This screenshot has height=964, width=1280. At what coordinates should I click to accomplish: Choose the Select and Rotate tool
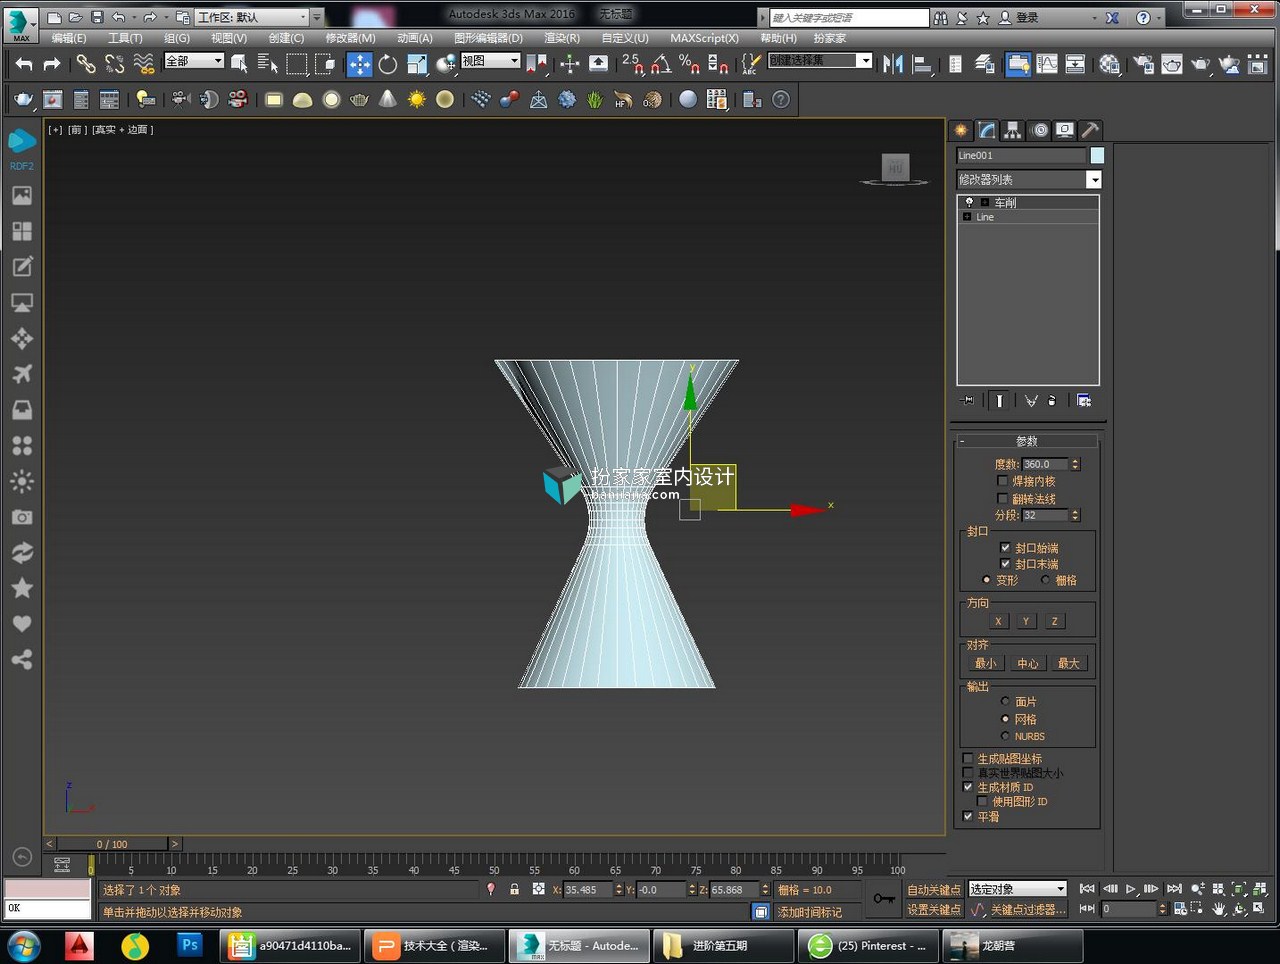click(388, 64)
